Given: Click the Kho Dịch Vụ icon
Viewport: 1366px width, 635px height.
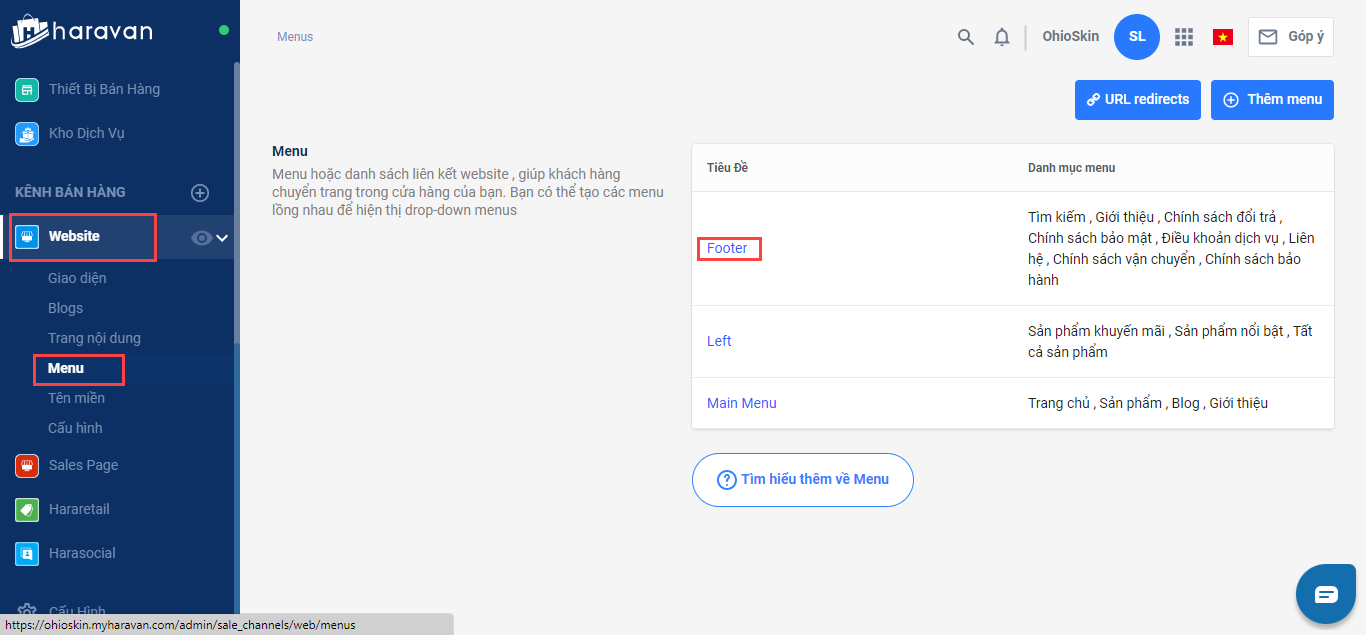Looking at the screenshot, I should (27, 133).
